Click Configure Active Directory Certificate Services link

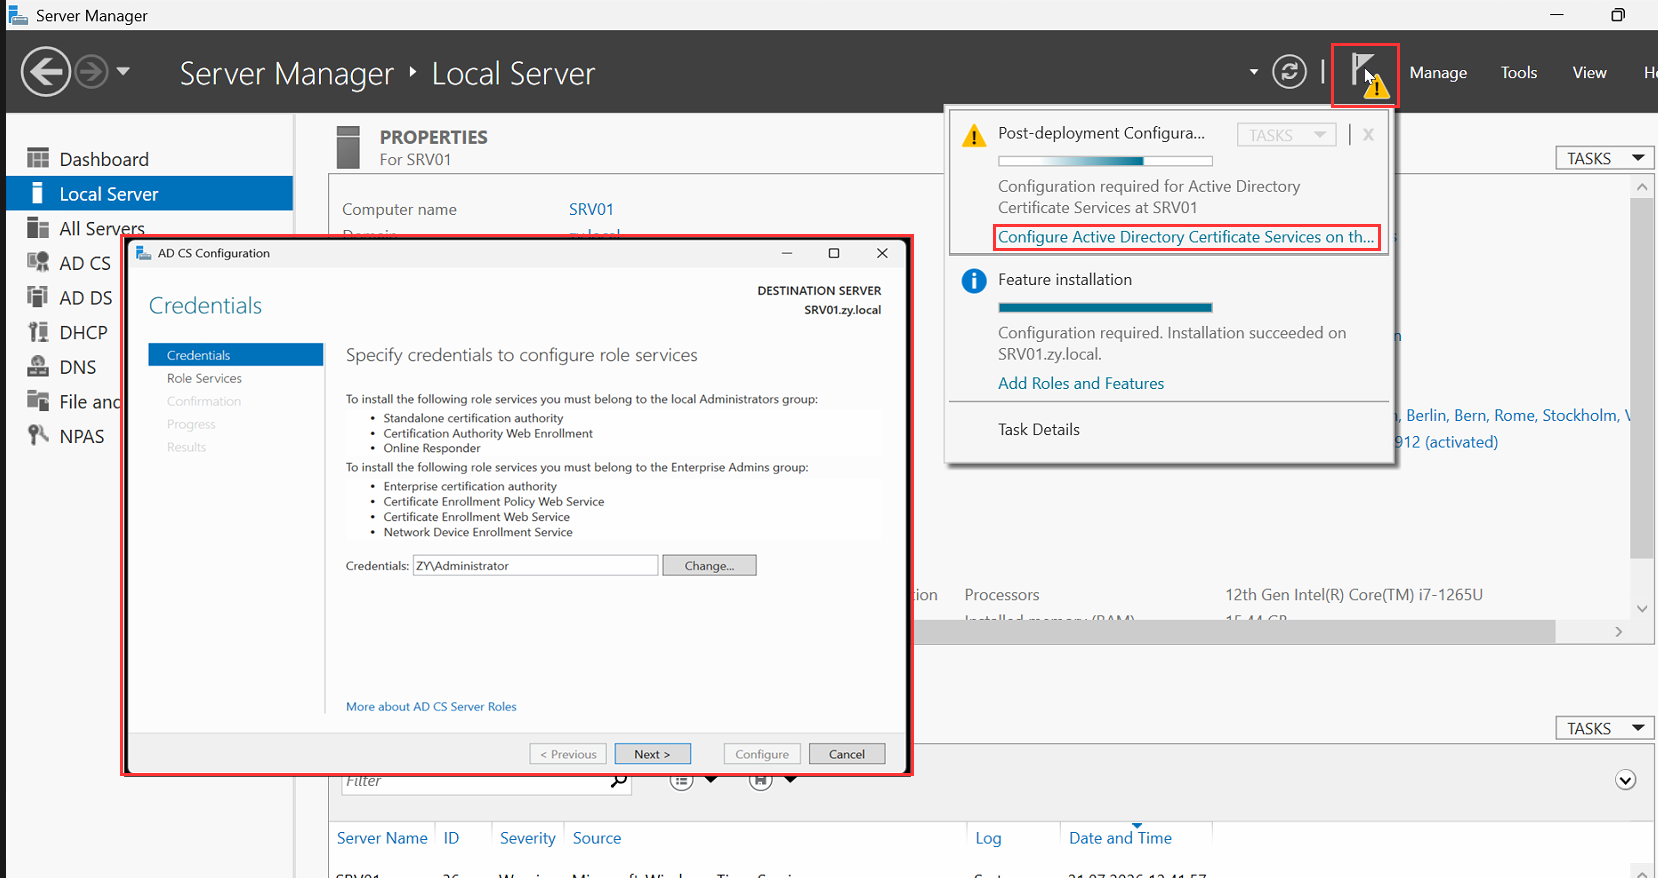coord(1186,237)
